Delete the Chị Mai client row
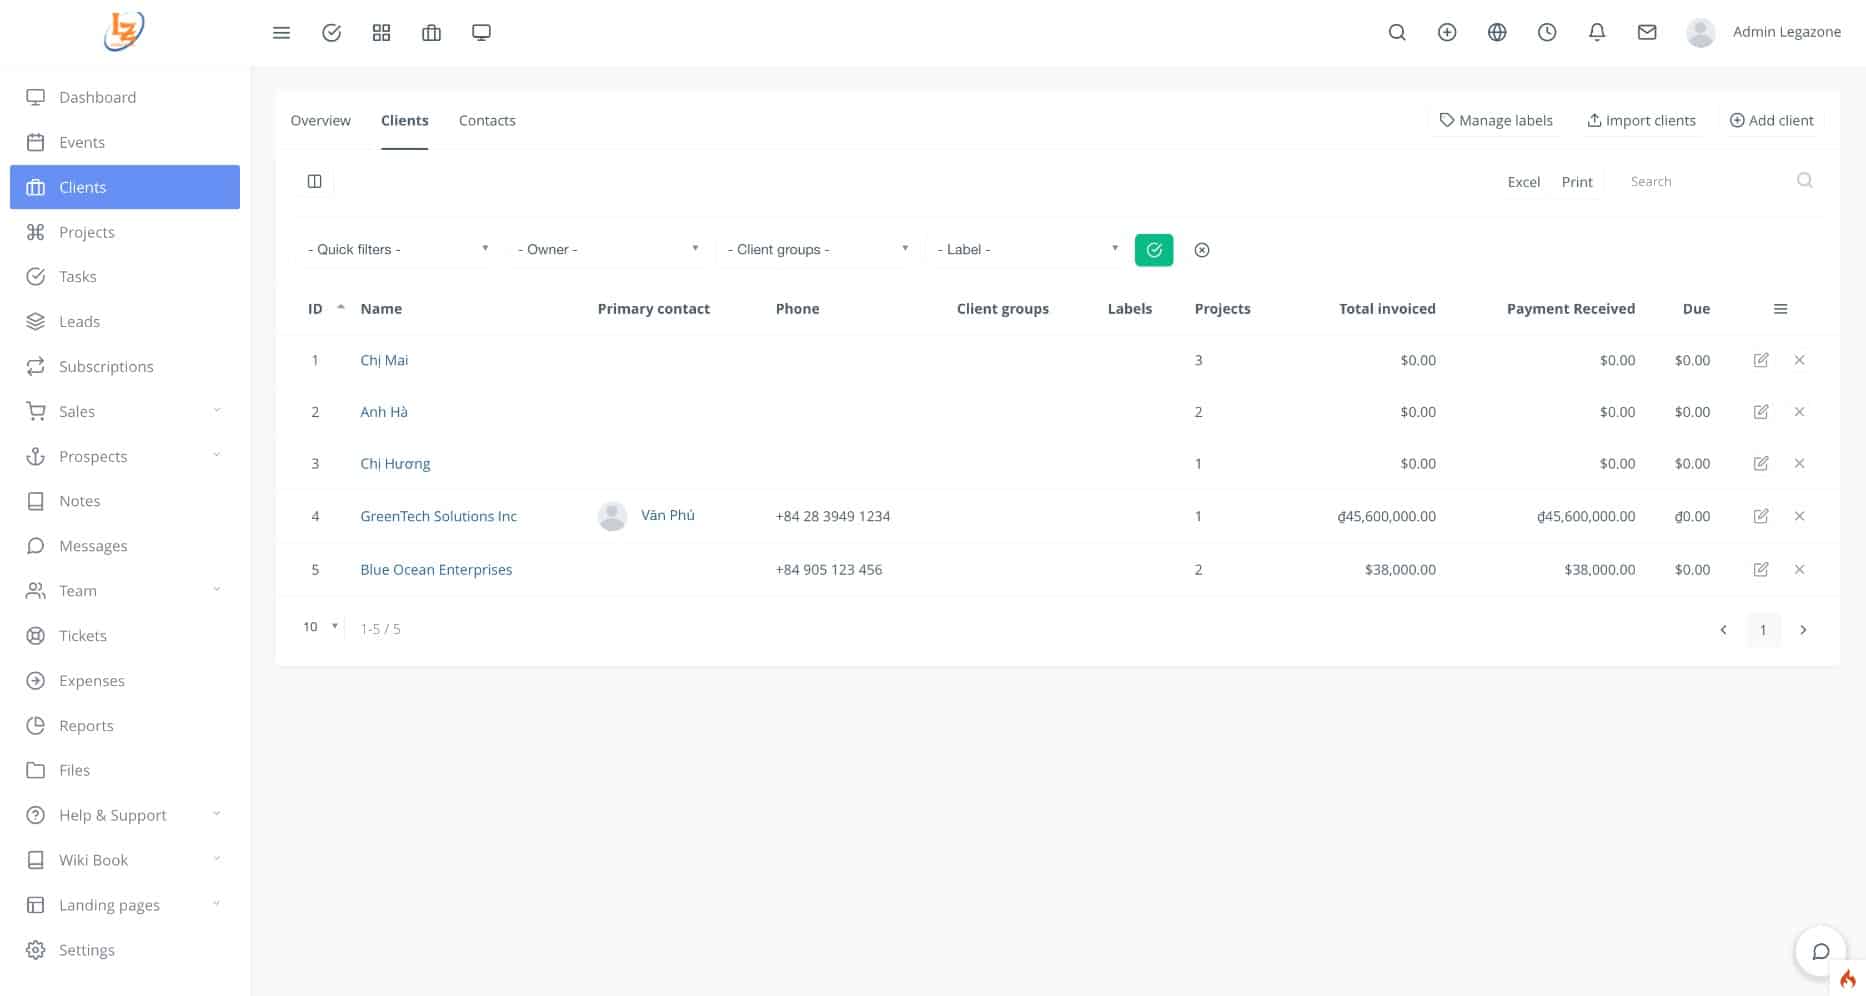The height and width of the screenshot is (996, 1866). pyautogui.click(x=1799, y=360)
